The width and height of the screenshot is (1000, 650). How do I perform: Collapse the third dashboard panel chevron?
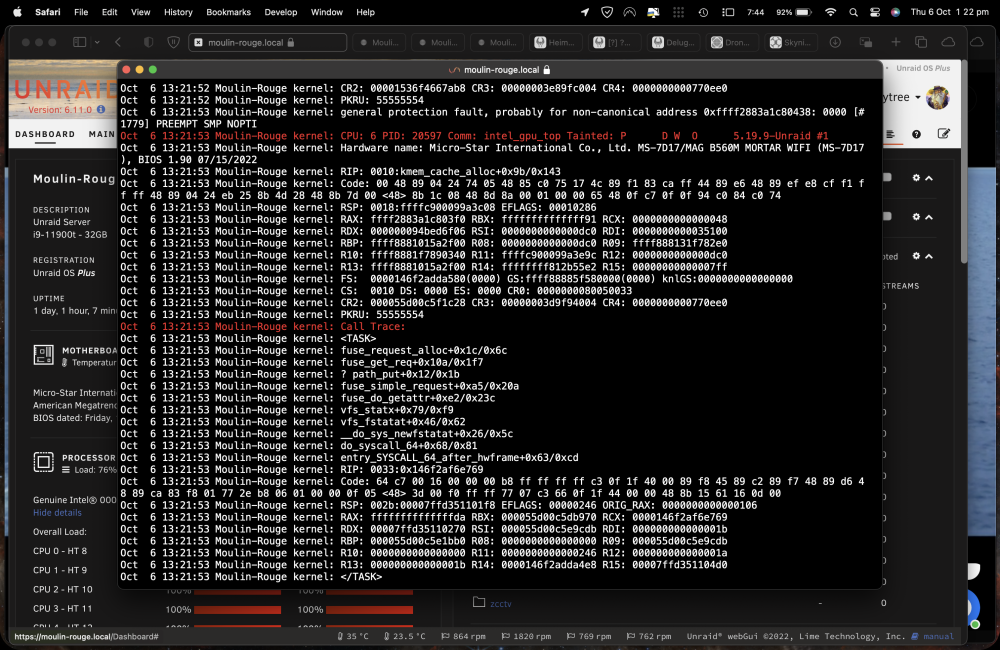(929, 256)
